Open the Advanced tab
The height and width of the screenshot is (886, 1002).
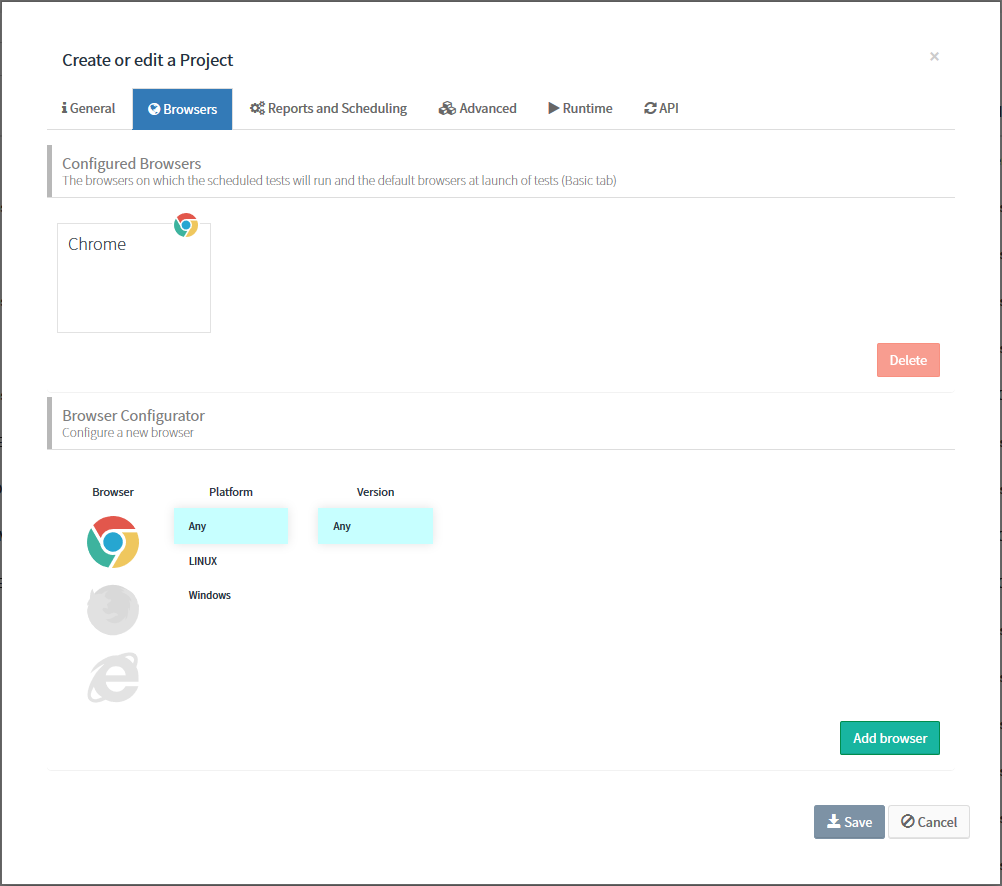pyautogui.click(x=477, y=109)
